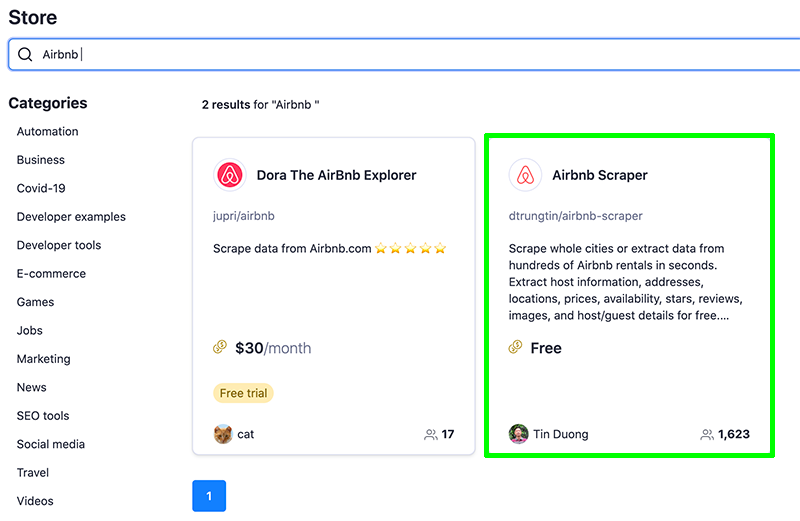Image resolution: width=800 pixels, height=521 pixels.
Task: Click the Scrape whole cities description text
Action: pyautogui.click(x=626, y=282)
